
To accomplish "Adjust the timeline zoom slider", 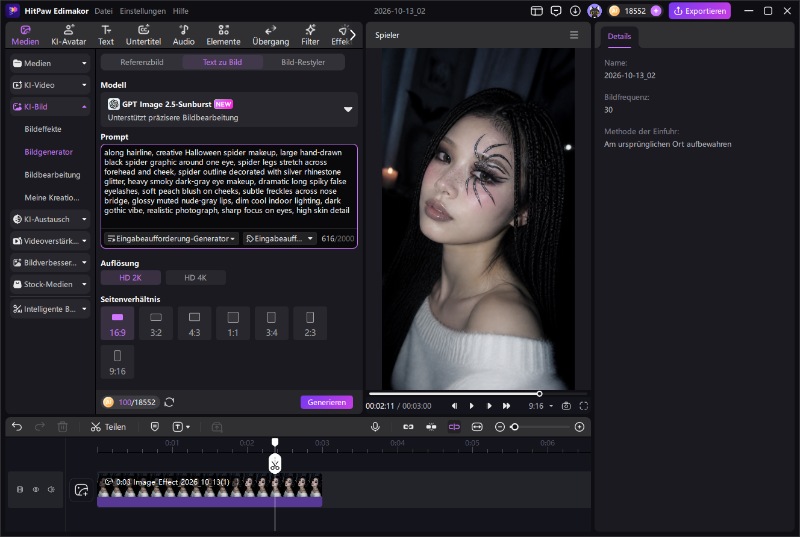I will tap(540, 427).
